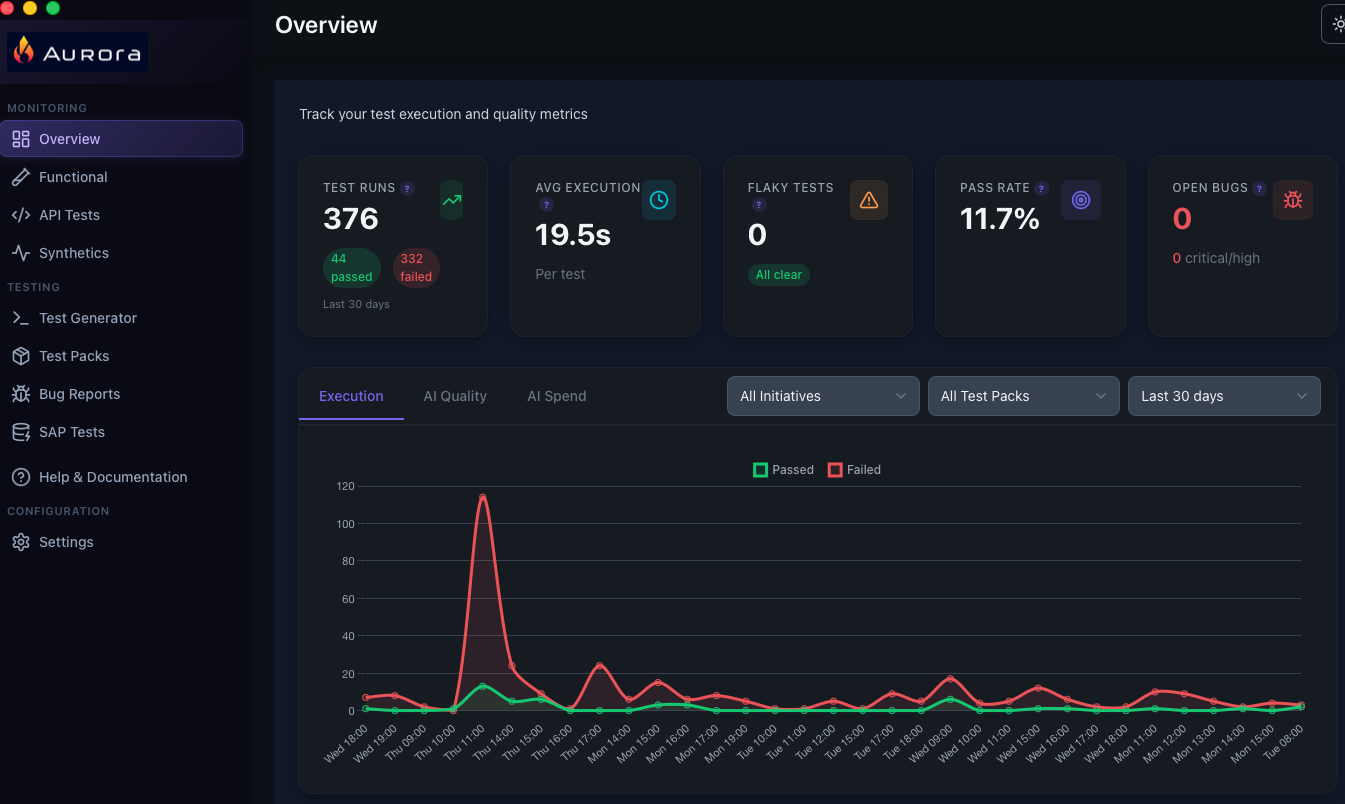Click the help tooltip icon beside OPEN BUGS
1345x804 pixels.
pyautogui.click(x=1259, y=188)
